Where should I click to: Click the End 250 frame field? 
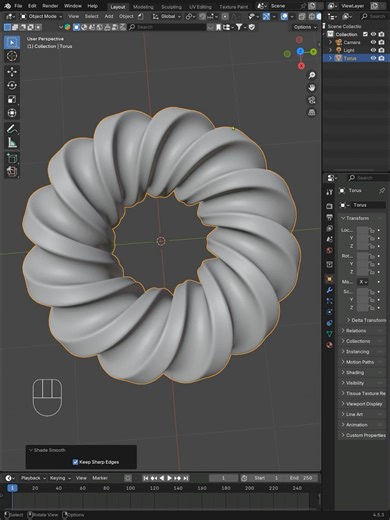coord(300,478)
